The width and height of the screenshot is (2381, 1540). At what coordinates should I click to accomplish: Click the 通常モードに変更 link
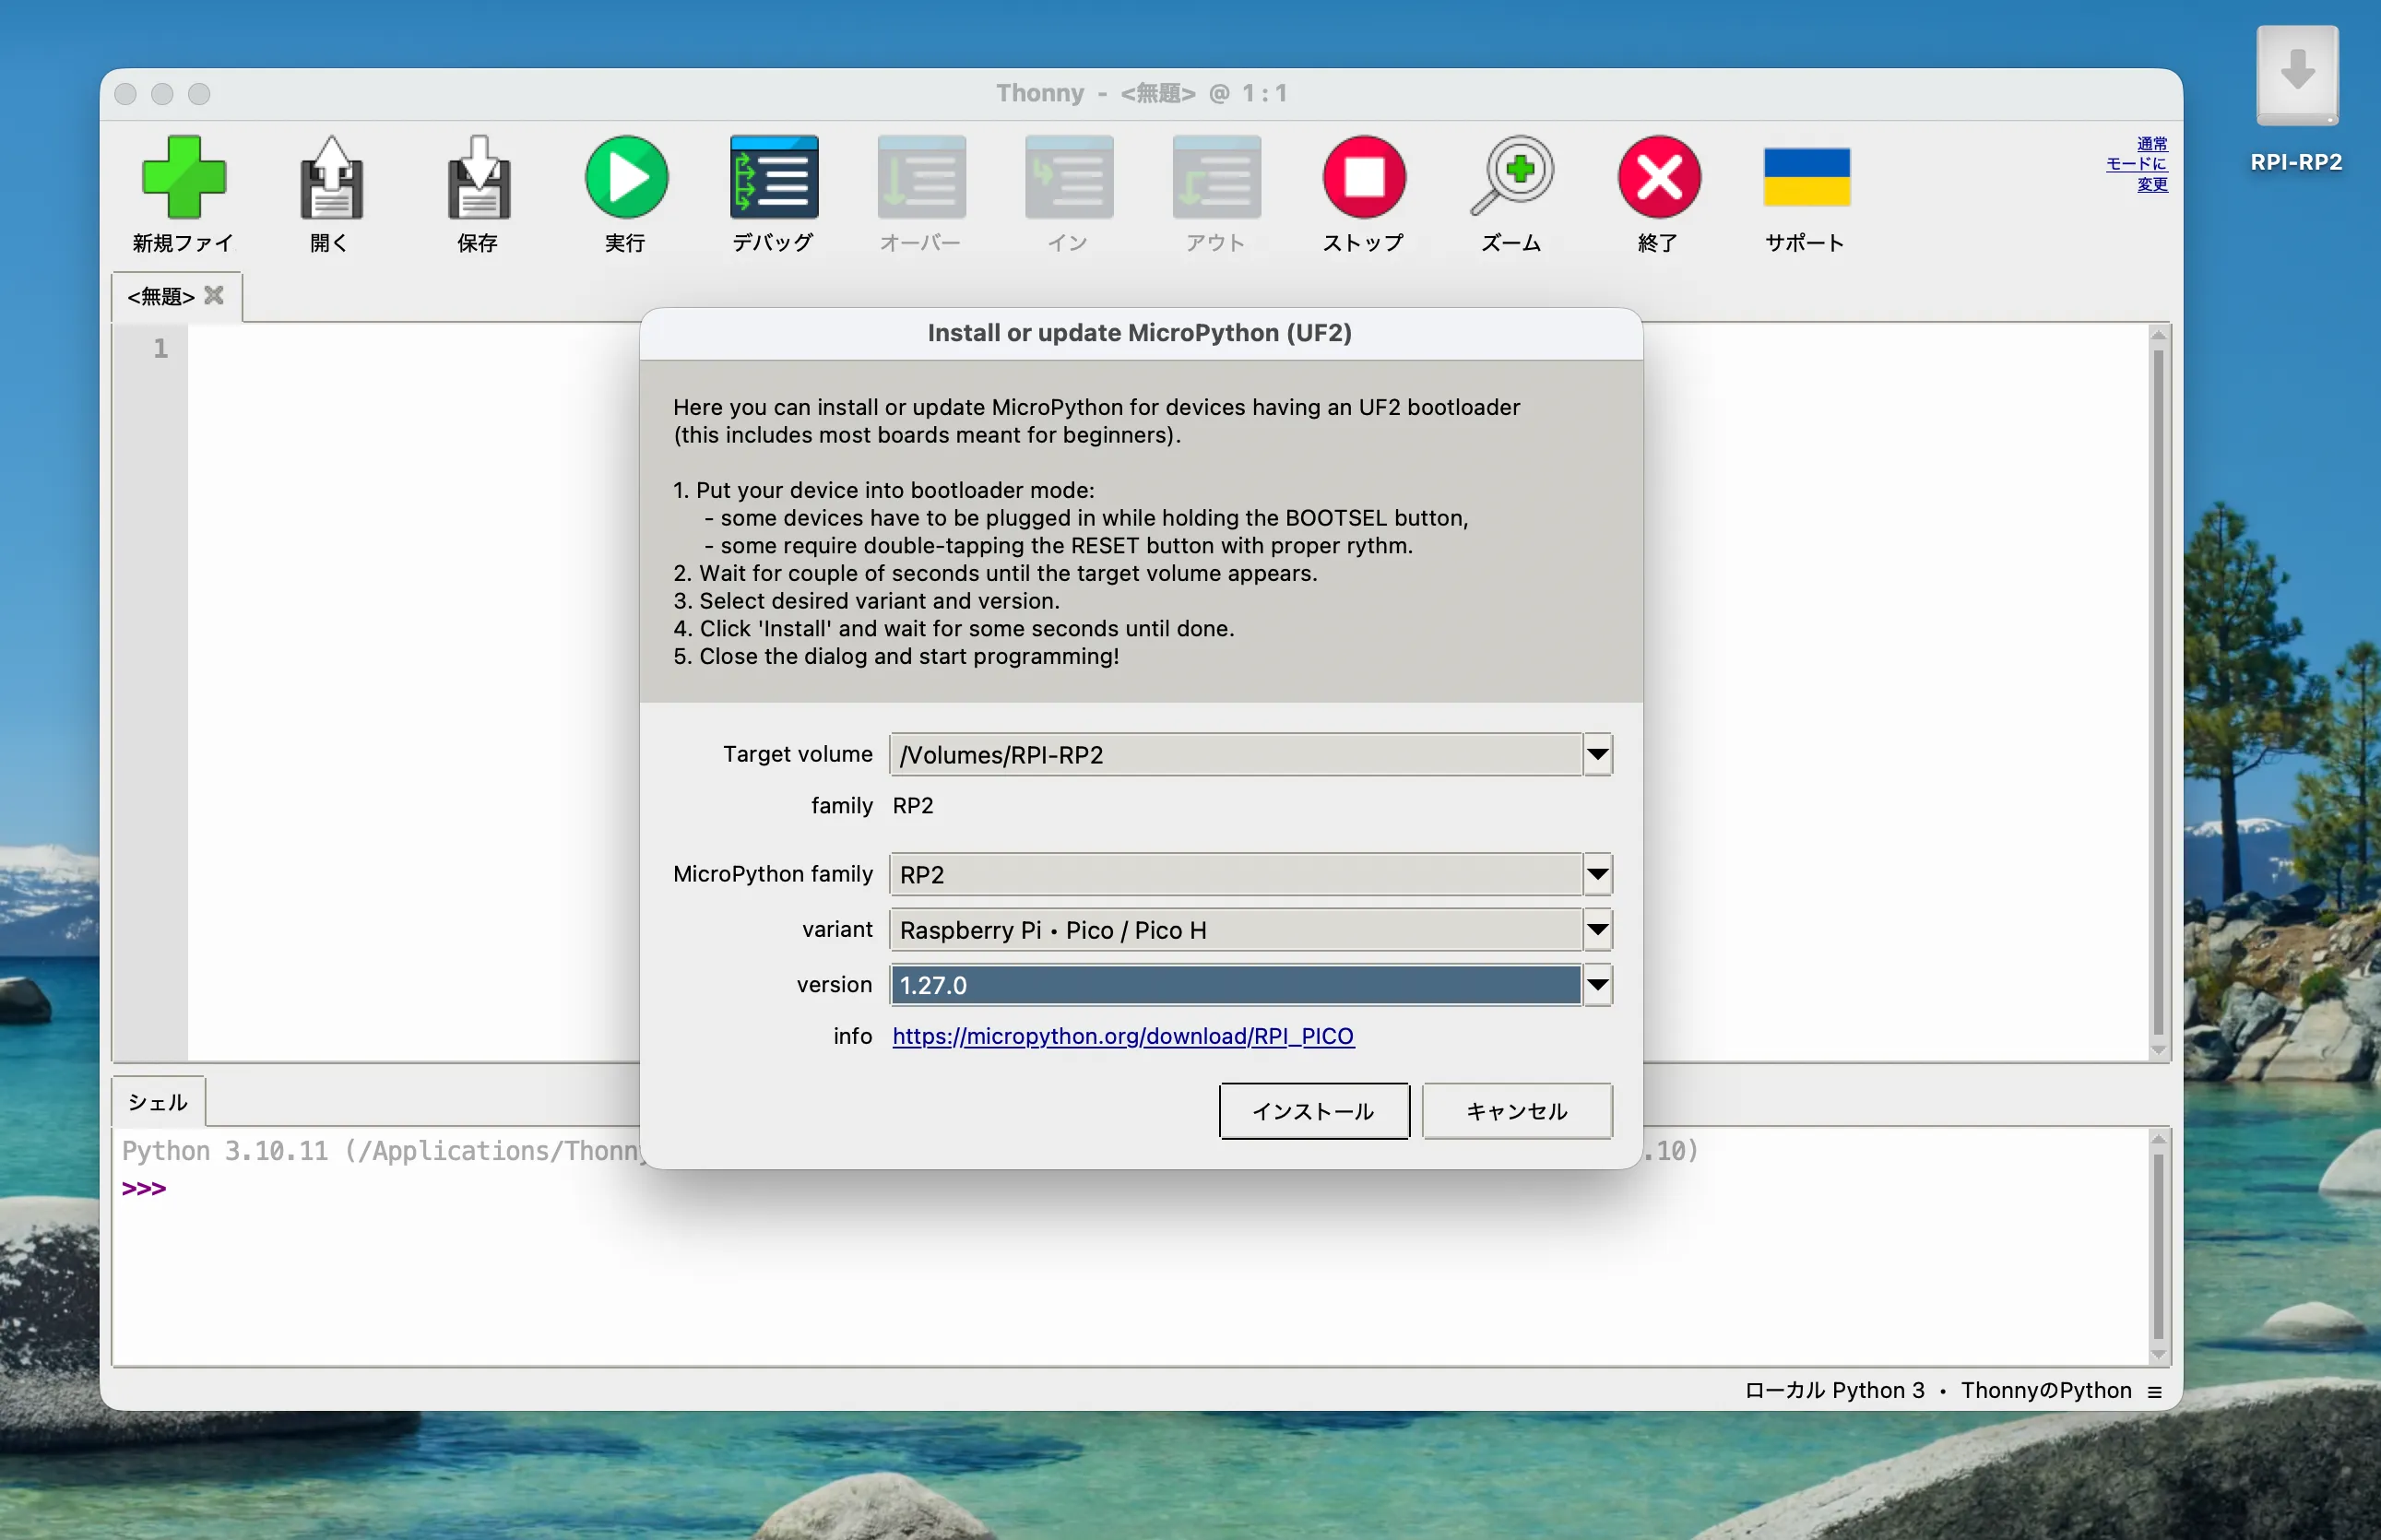[2138, 164]
